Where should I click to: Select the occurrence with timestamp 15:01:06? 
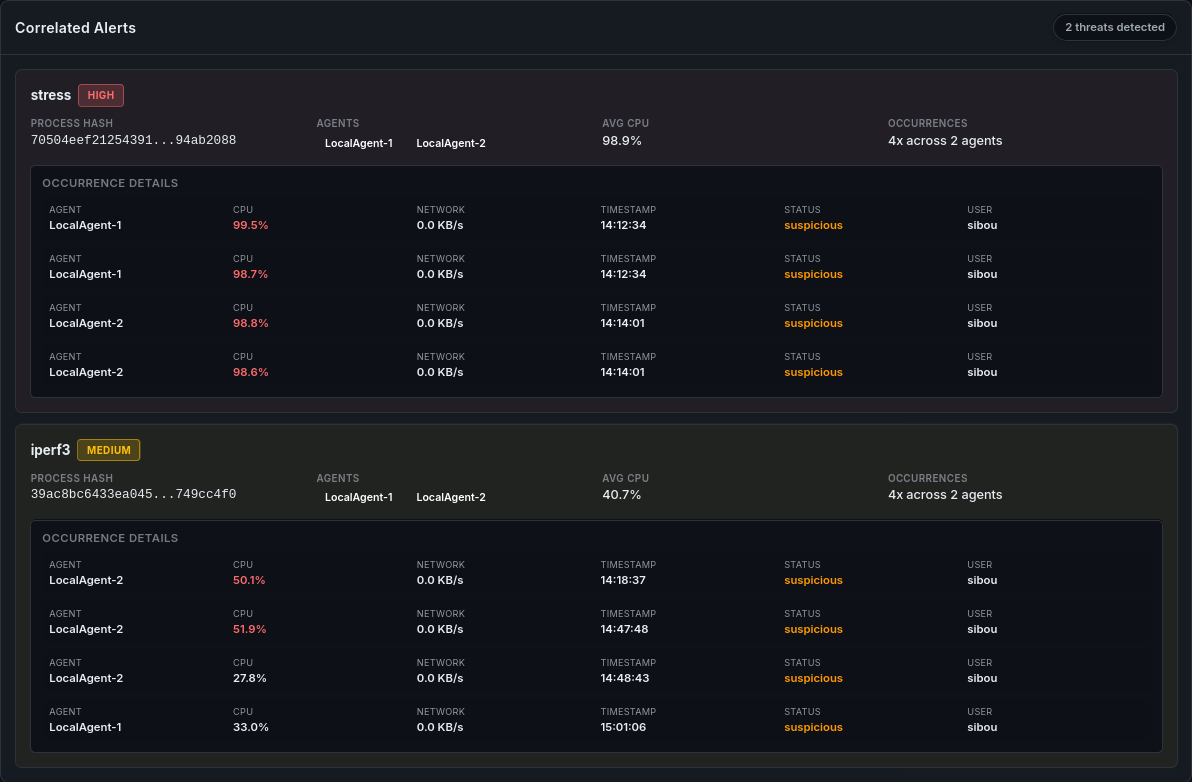coord(623,727)
